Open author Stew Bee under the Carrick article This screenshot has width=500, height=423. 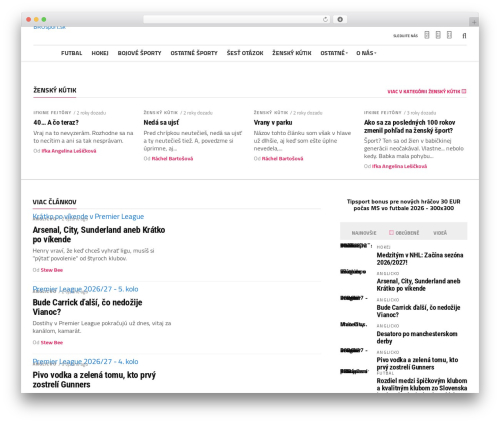(x=52, y=343)
